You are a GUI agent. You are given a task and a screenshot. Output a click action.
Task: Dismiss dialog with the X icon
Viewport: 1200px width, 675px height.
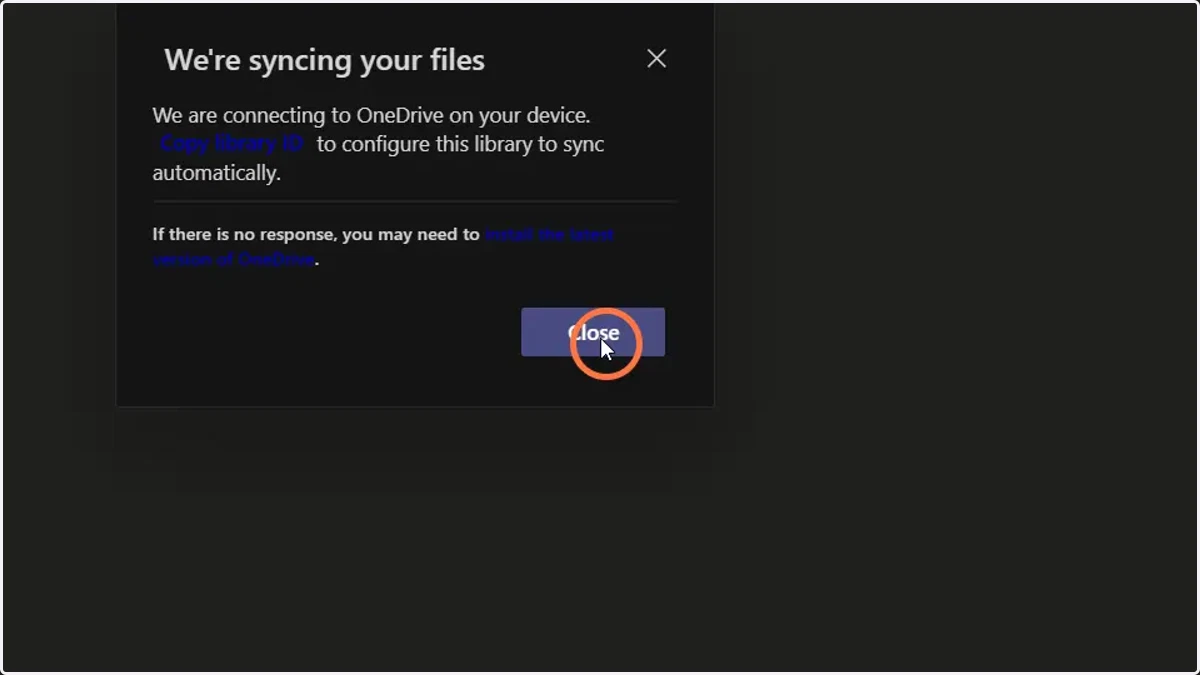(656, 59)
